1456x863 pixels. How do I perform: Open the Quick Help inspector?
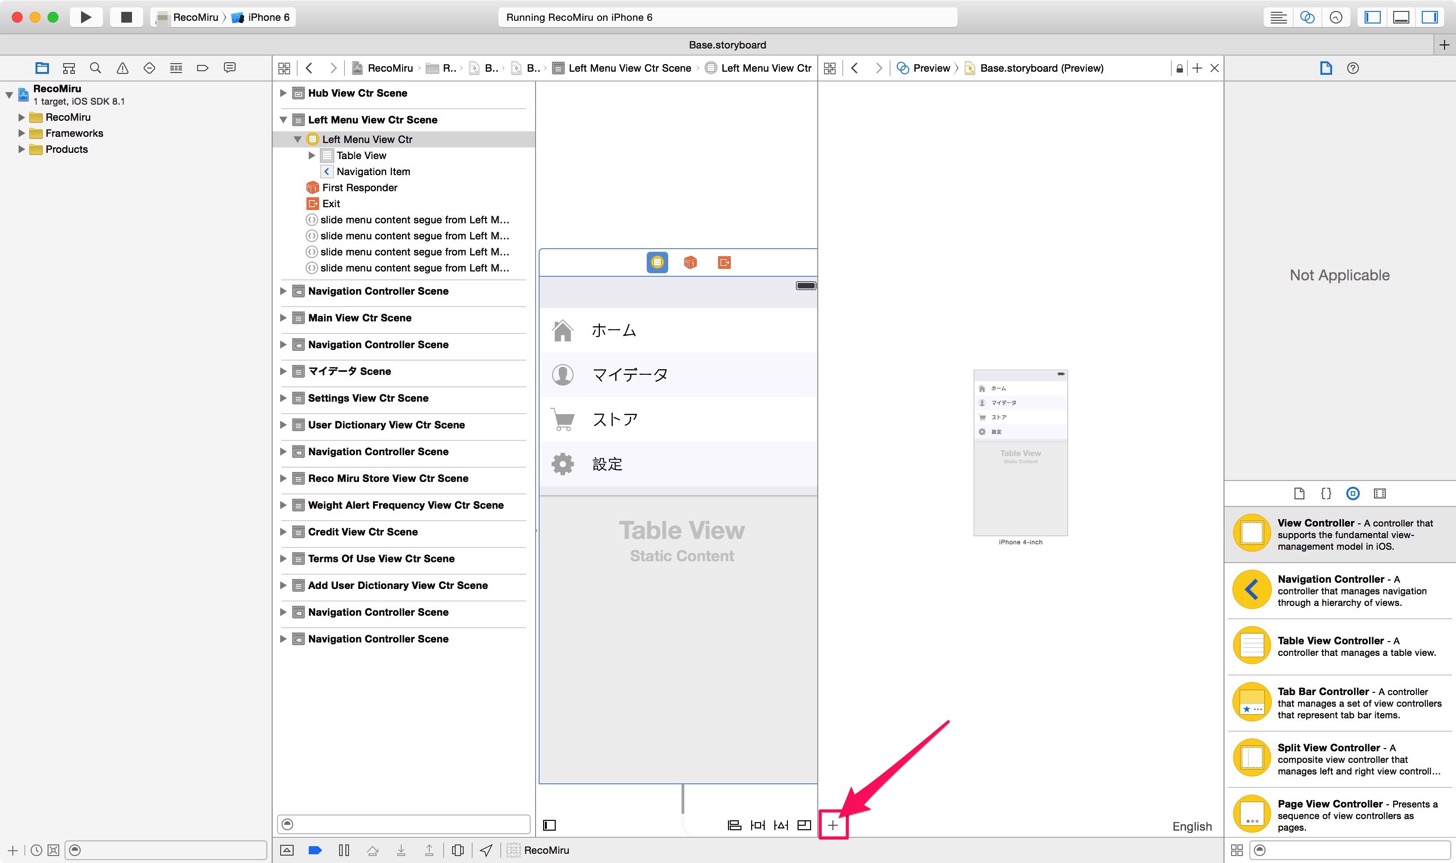pyautogui.click(x=1353, y=68)
